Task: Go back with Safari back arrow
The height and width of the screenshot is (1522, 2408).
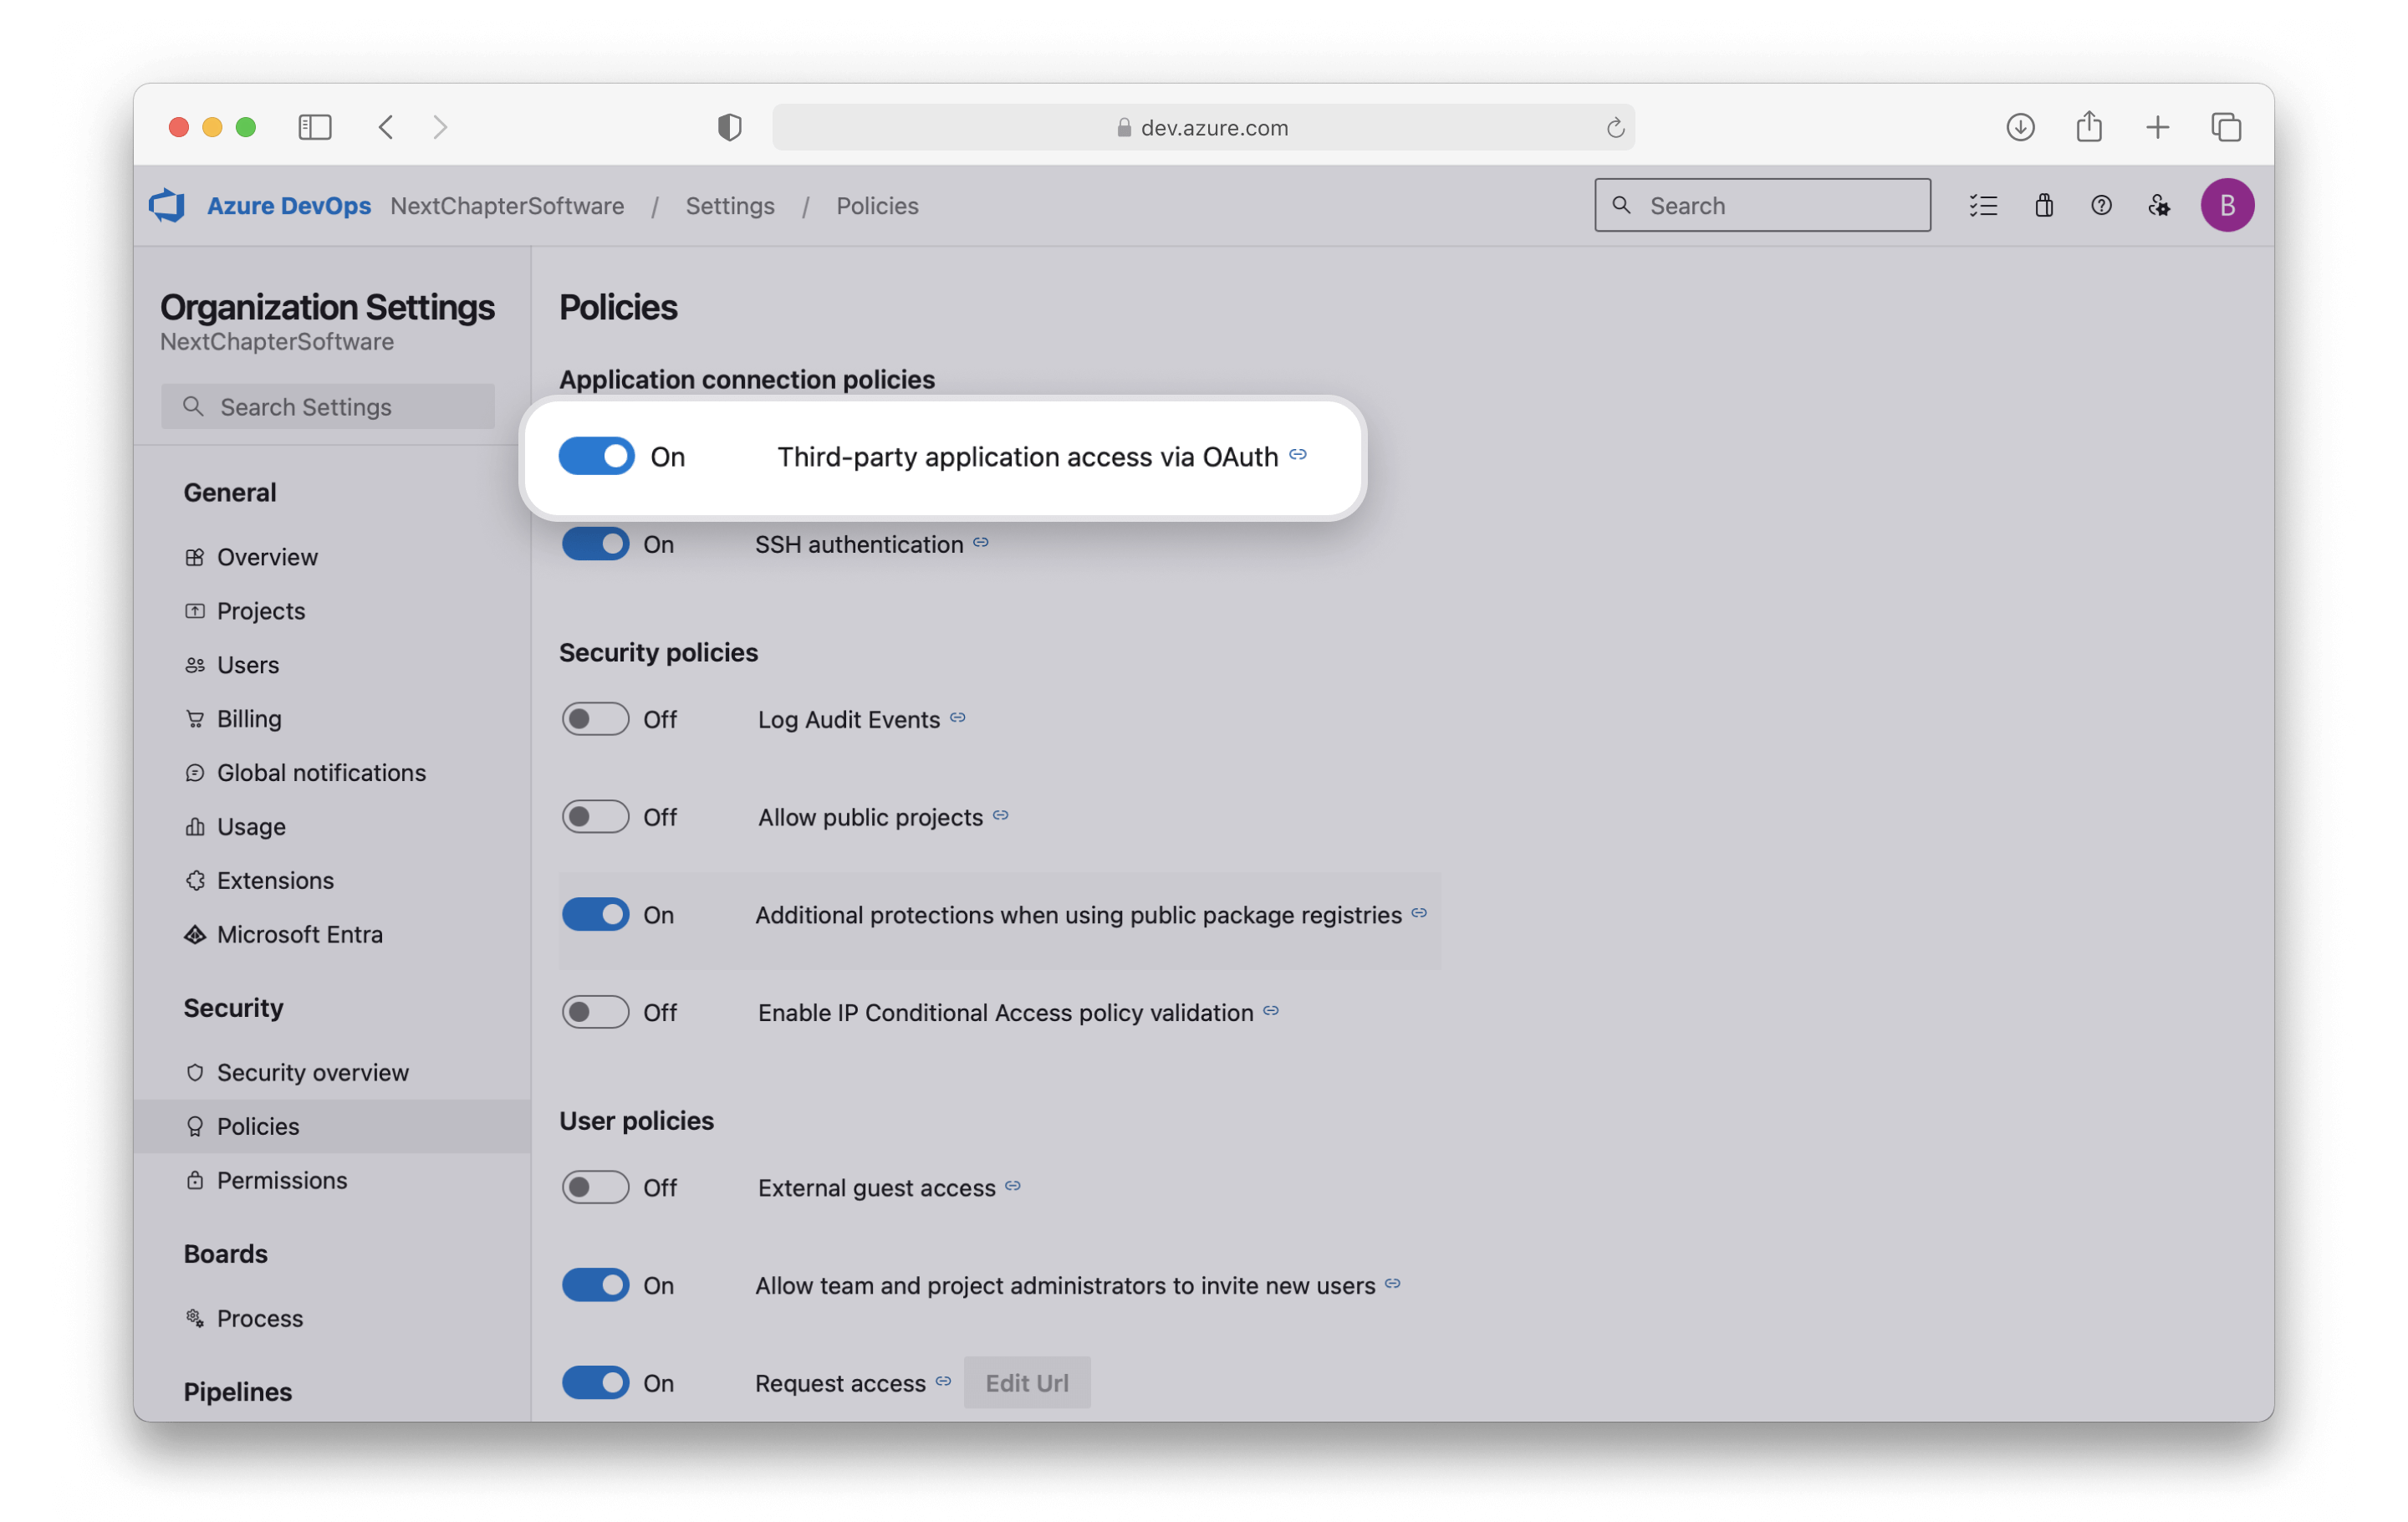Action: point(387,127)
